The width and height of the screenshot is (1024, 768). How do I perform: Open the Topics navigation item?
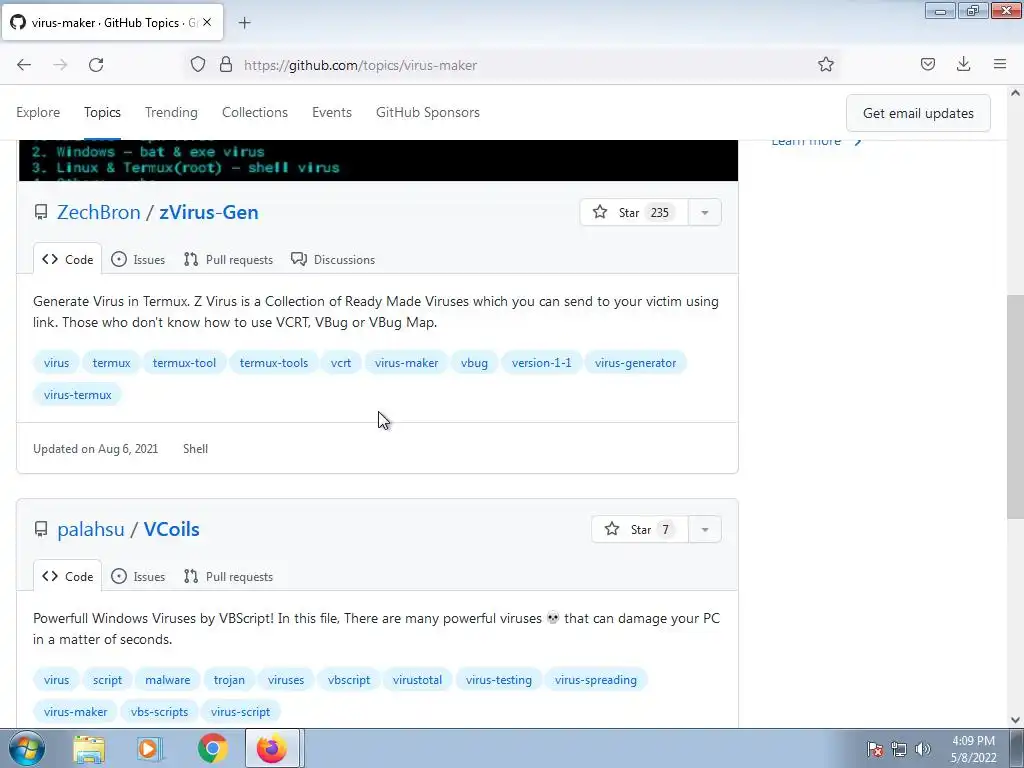tap(103, 112)
